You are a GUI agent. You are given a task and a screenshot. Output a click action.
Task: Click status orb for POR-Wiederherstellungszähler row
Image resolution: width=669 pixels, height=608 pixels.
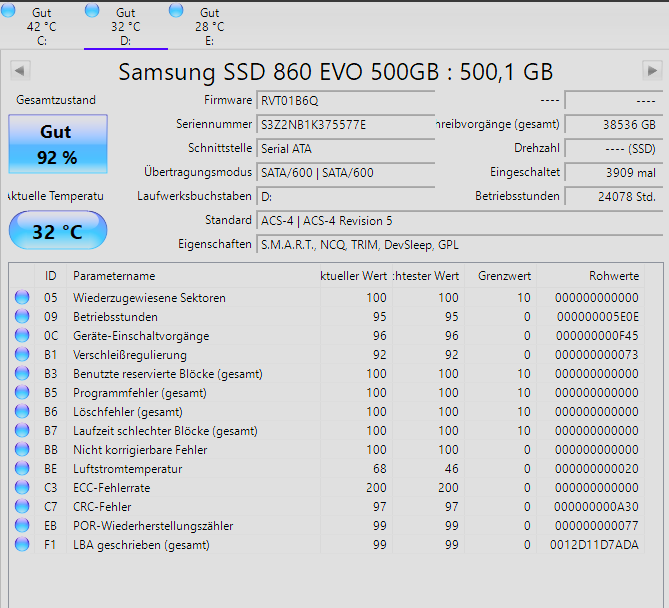click(x=22, y=525)
